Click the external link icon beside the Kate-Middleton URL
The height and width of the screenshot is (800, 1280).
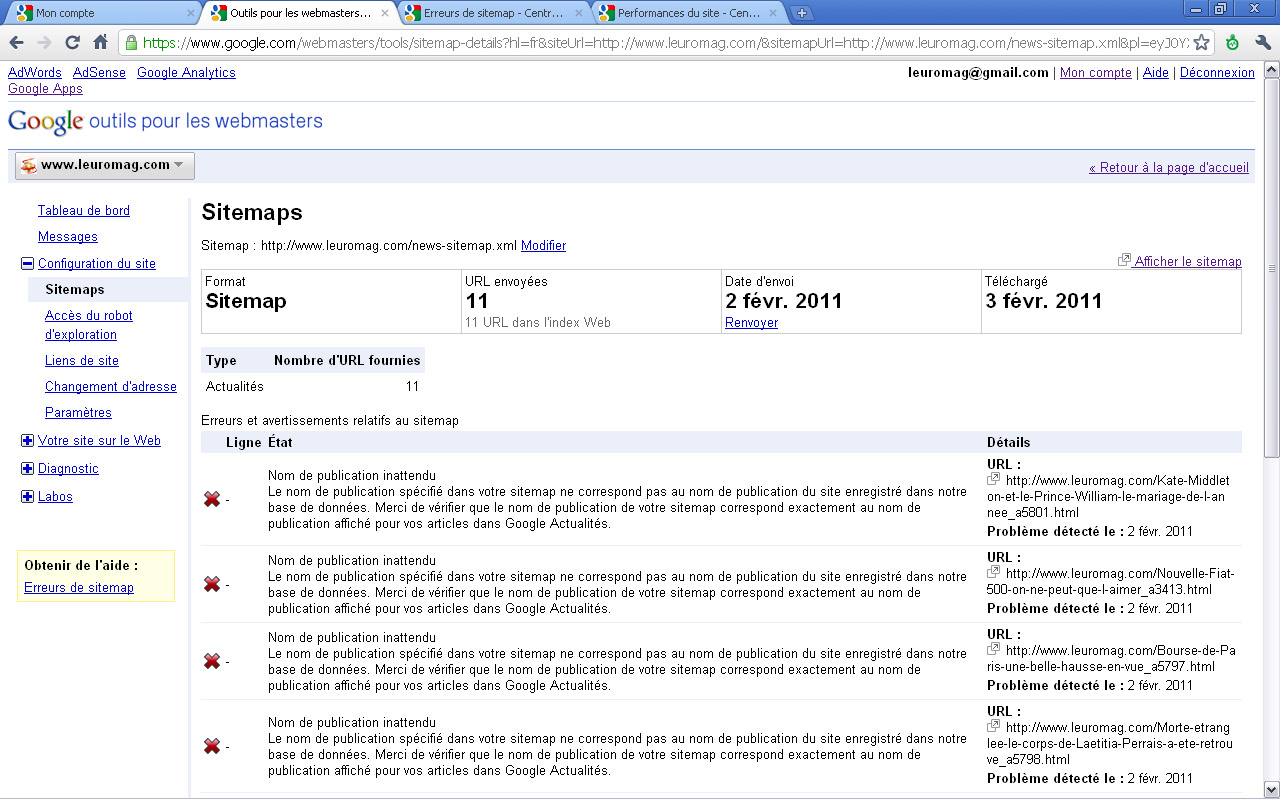pos(994,480)
